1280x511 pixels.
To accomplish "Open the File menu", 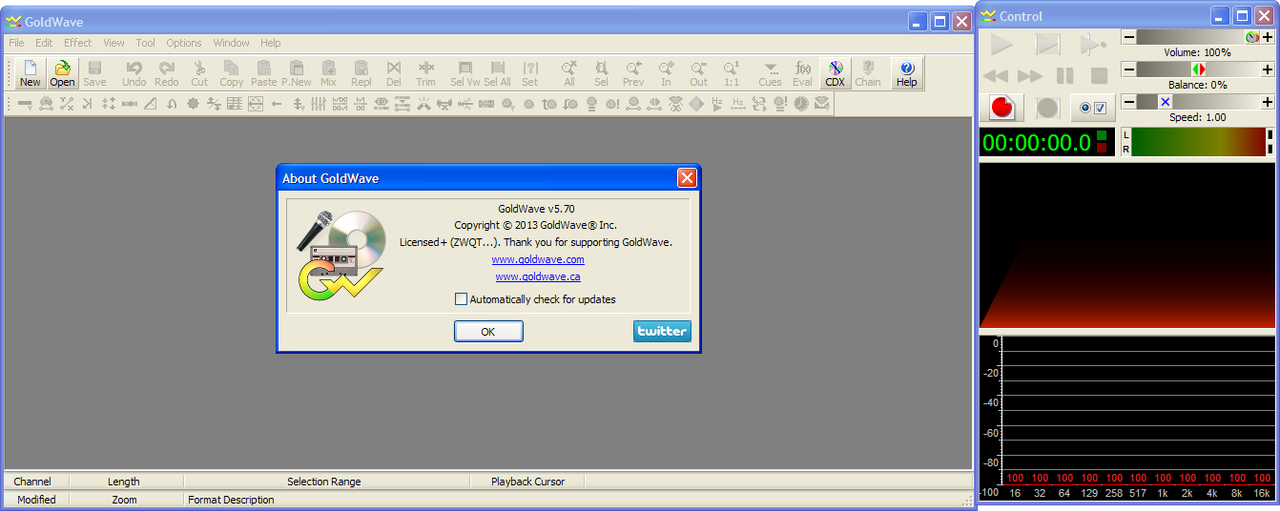I will pyautogui.click(x=16, y=43).
